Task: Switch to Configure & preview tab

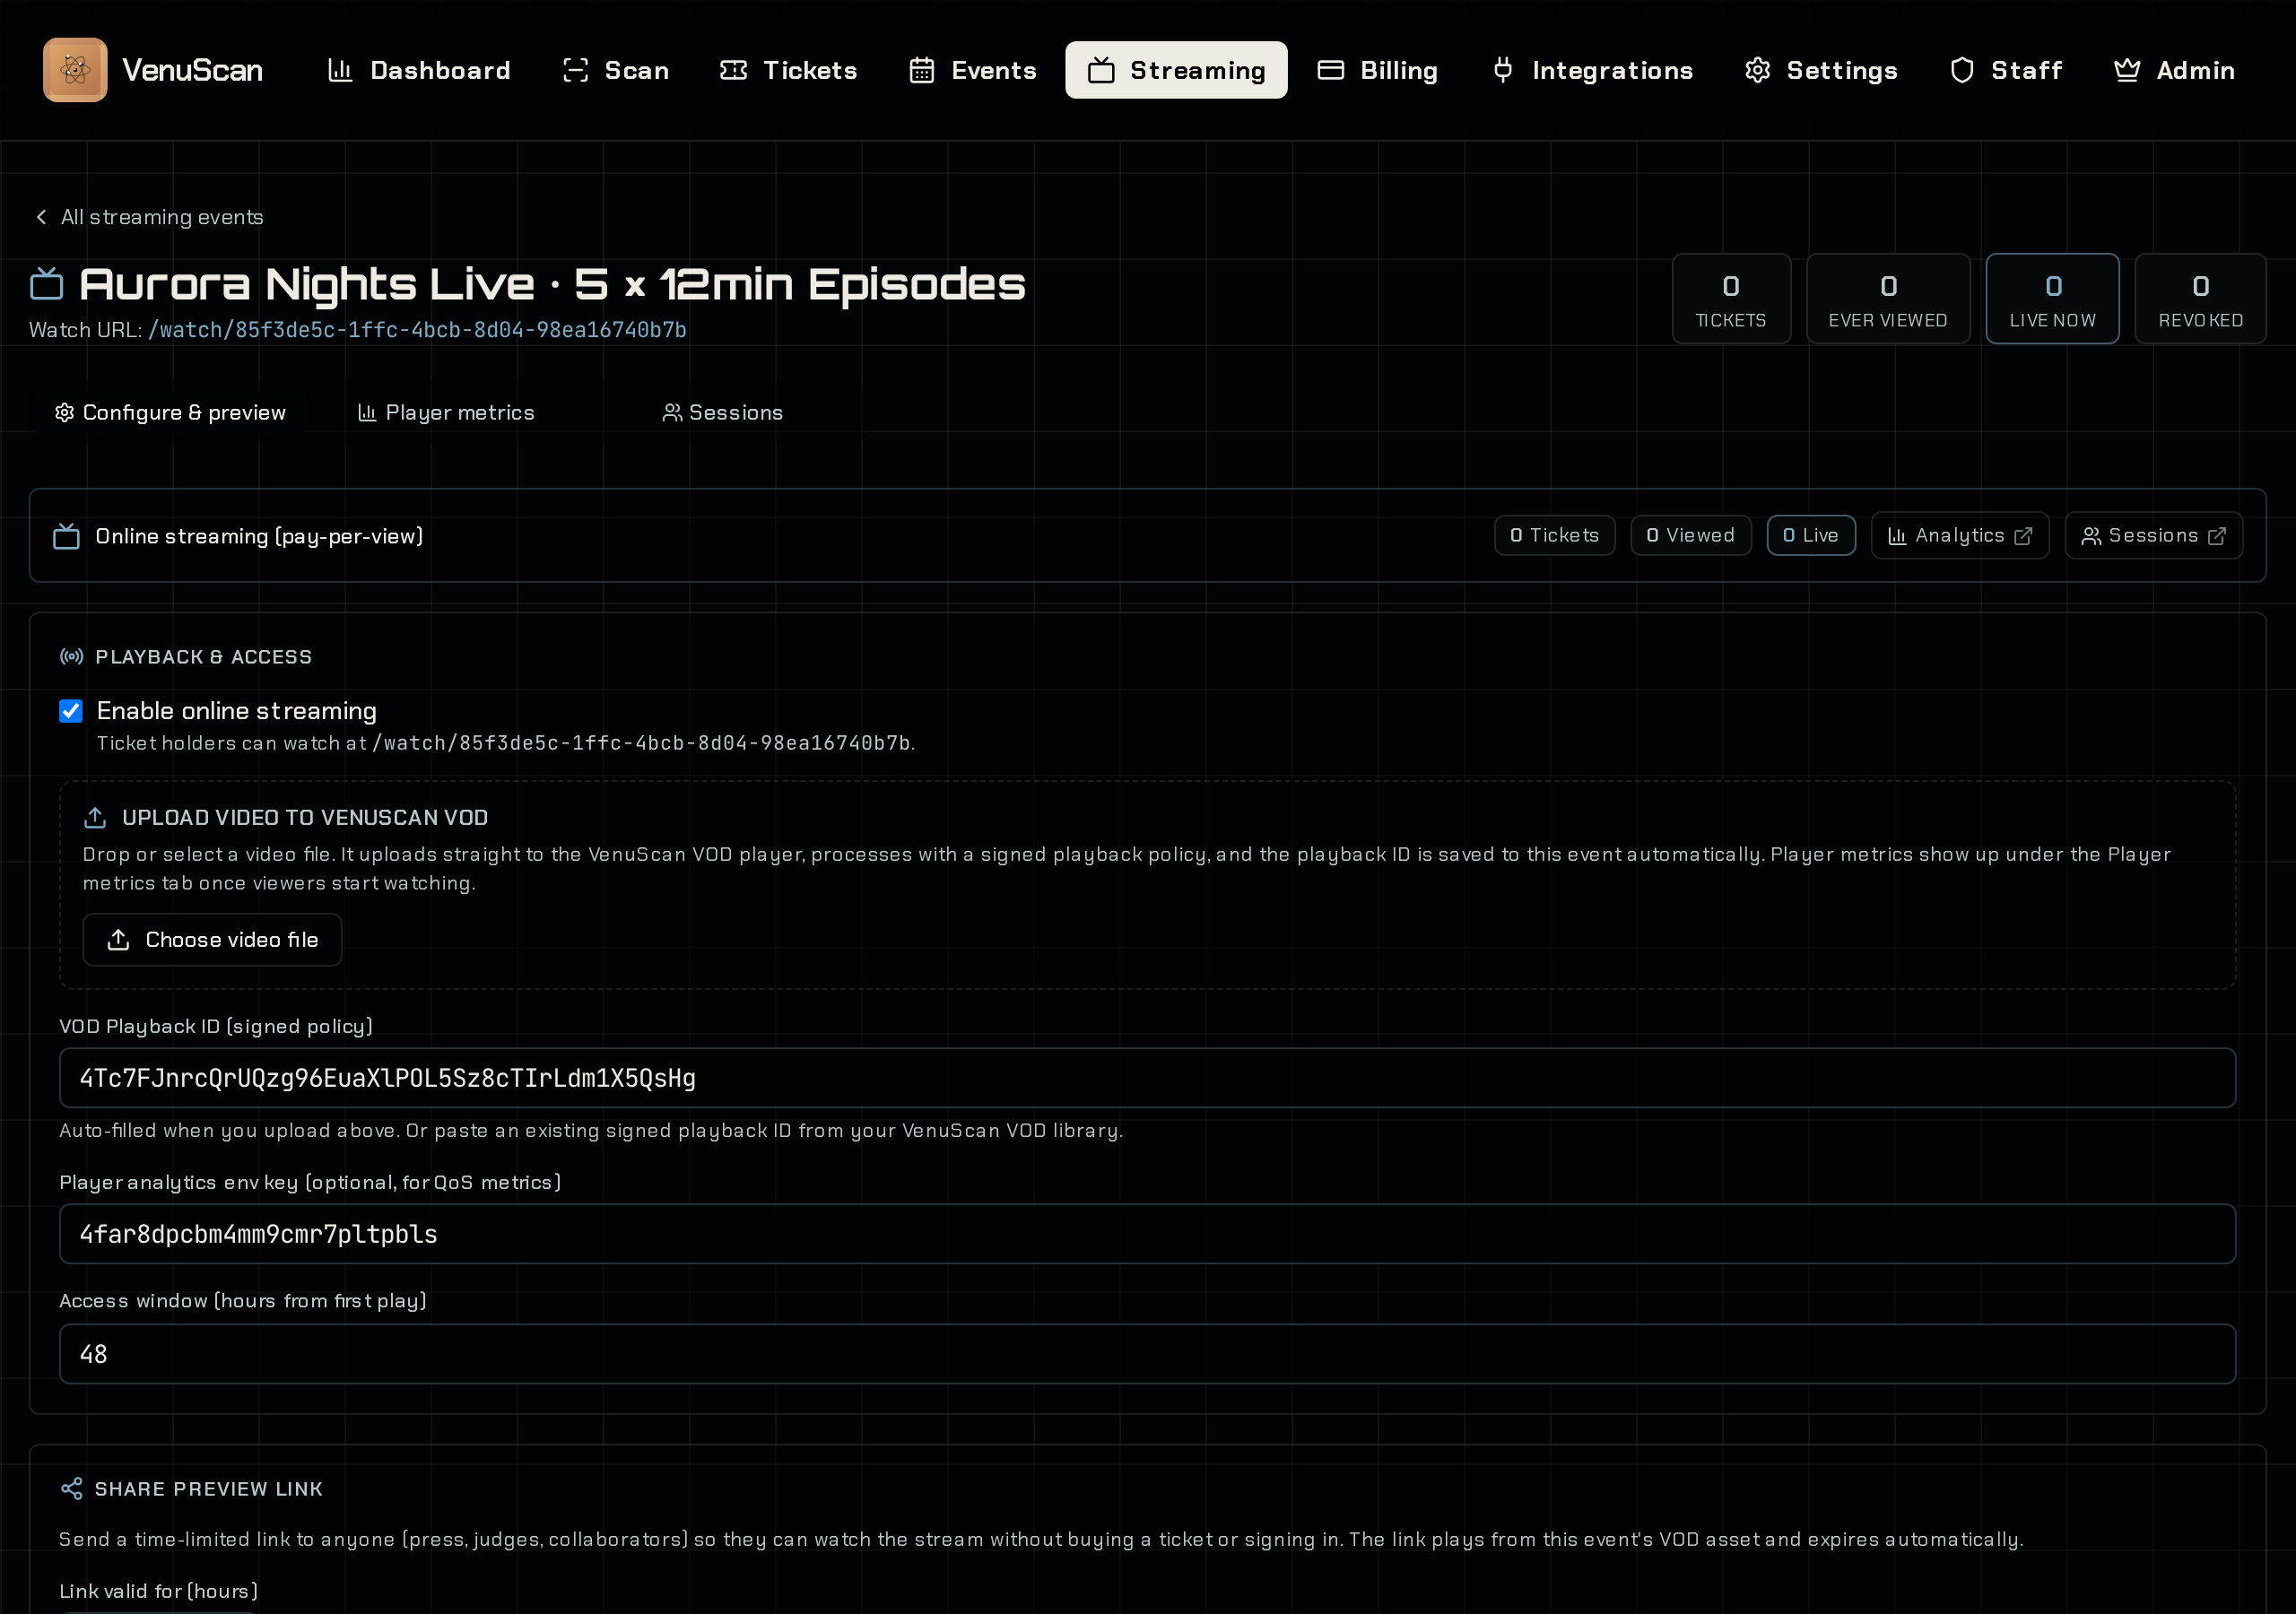Action: [x=170, y=413]
